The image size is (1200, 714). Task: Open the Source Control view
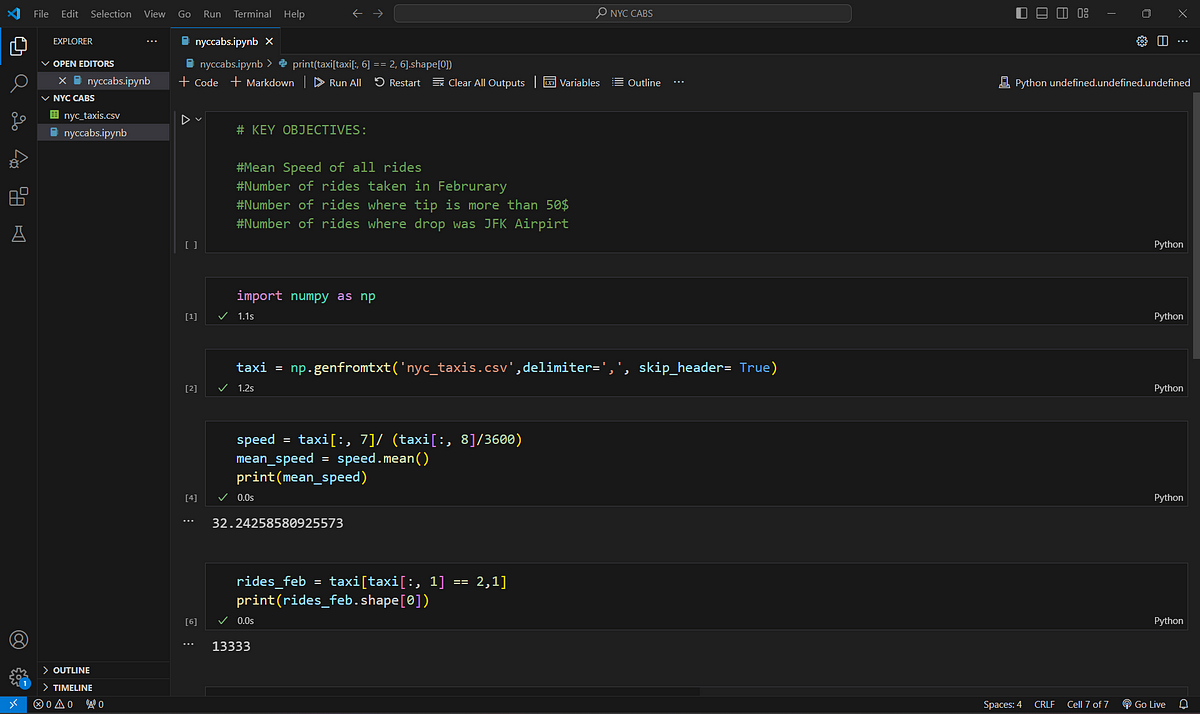(18, 122)
